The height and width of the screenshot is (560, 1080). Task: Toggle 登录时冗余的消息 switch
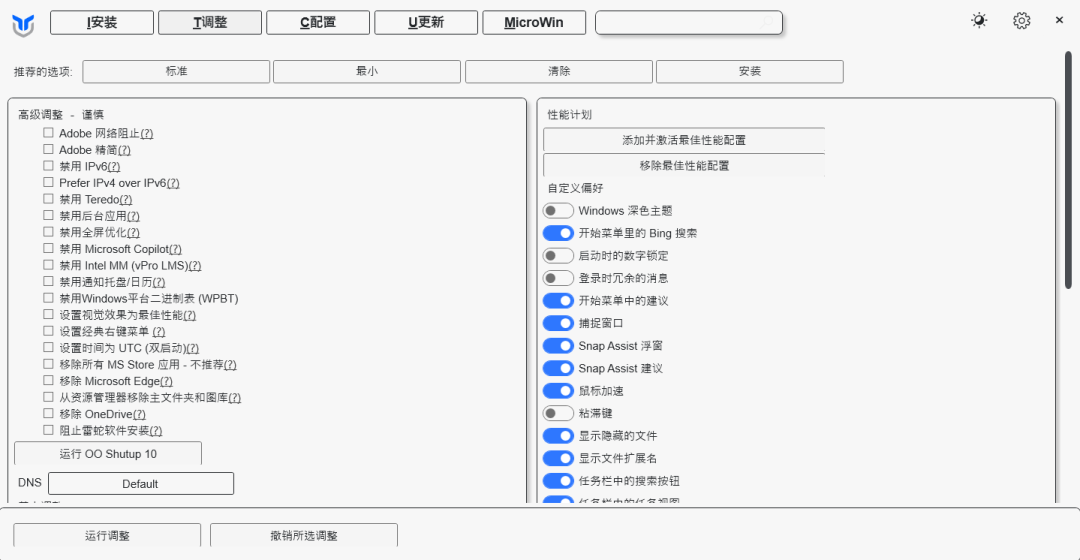click(x=558, y=278)
